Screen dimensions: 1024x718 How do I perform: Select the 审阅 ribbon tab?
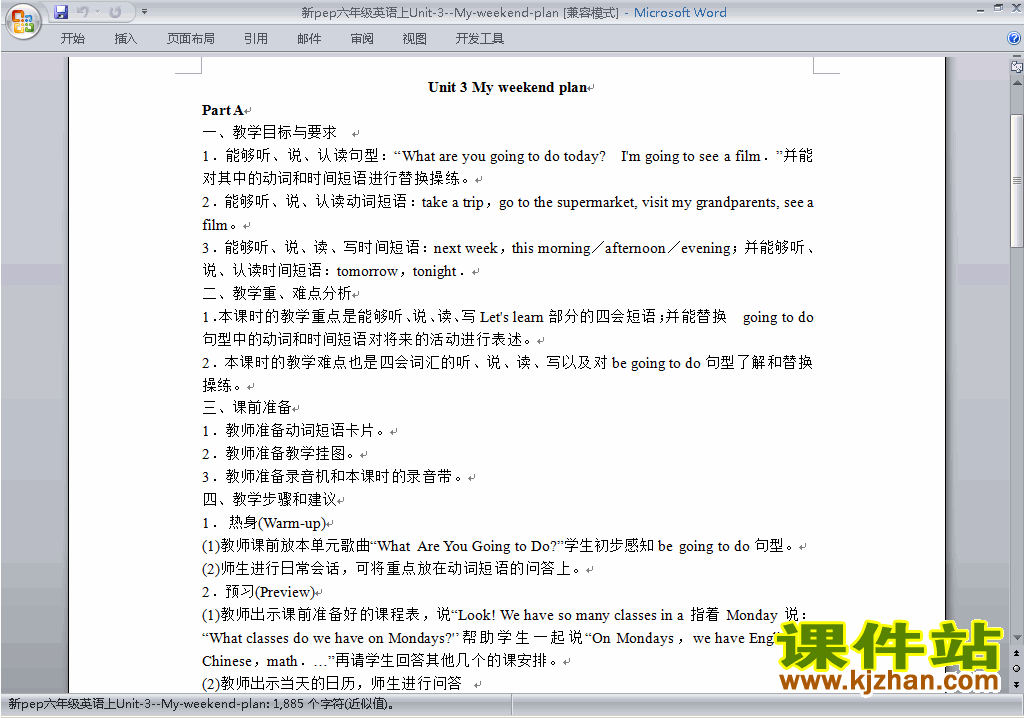tap(362, 39)
